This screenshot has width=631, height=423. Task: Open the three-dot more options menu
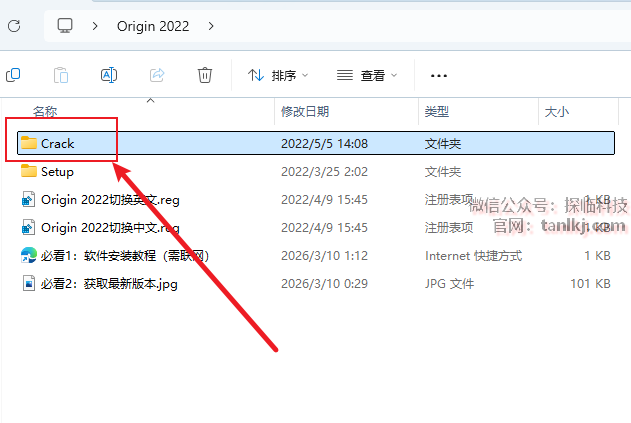pyautogui.click(x=439, y=76)
